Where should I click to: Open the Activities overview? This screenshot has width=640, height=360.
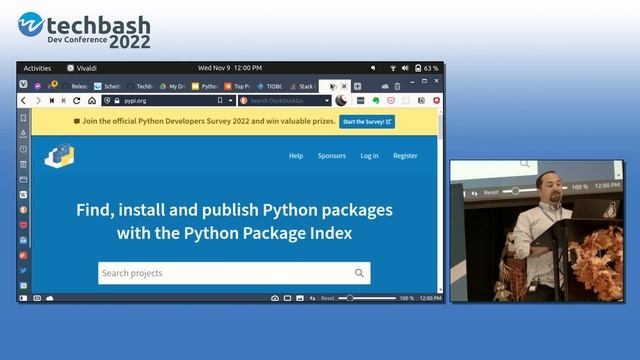37,68
